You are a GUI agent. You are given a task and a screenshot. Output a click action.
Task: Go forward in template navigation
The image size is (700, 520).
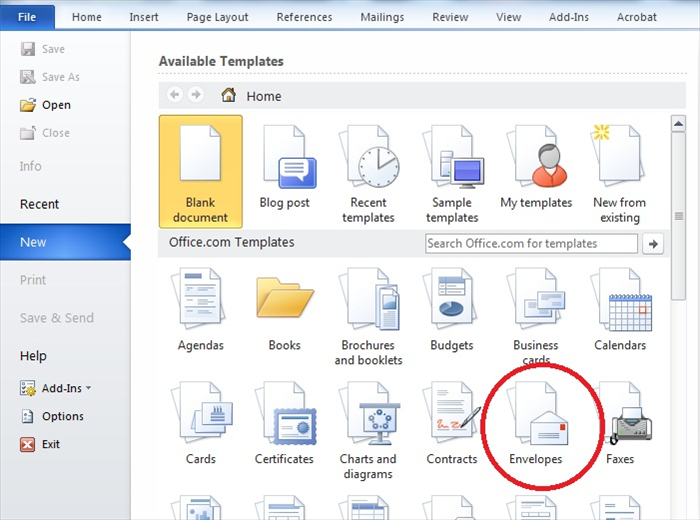click(196, 95)
